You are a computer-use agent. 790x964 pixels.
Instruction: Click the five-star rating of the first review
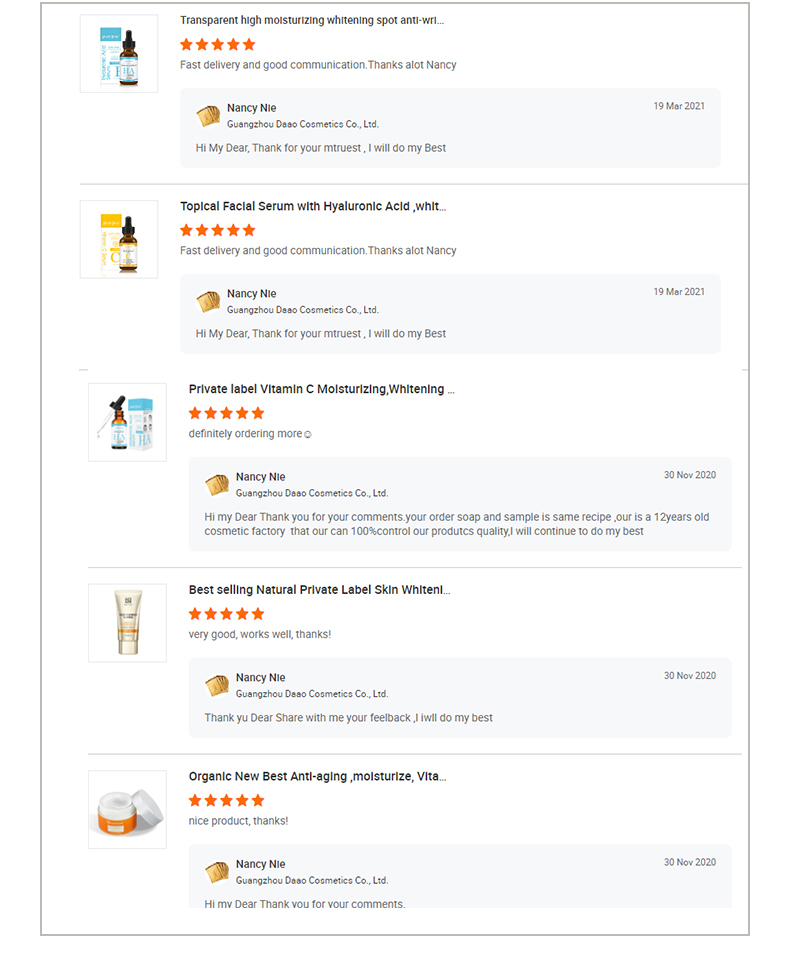(218, 44)
